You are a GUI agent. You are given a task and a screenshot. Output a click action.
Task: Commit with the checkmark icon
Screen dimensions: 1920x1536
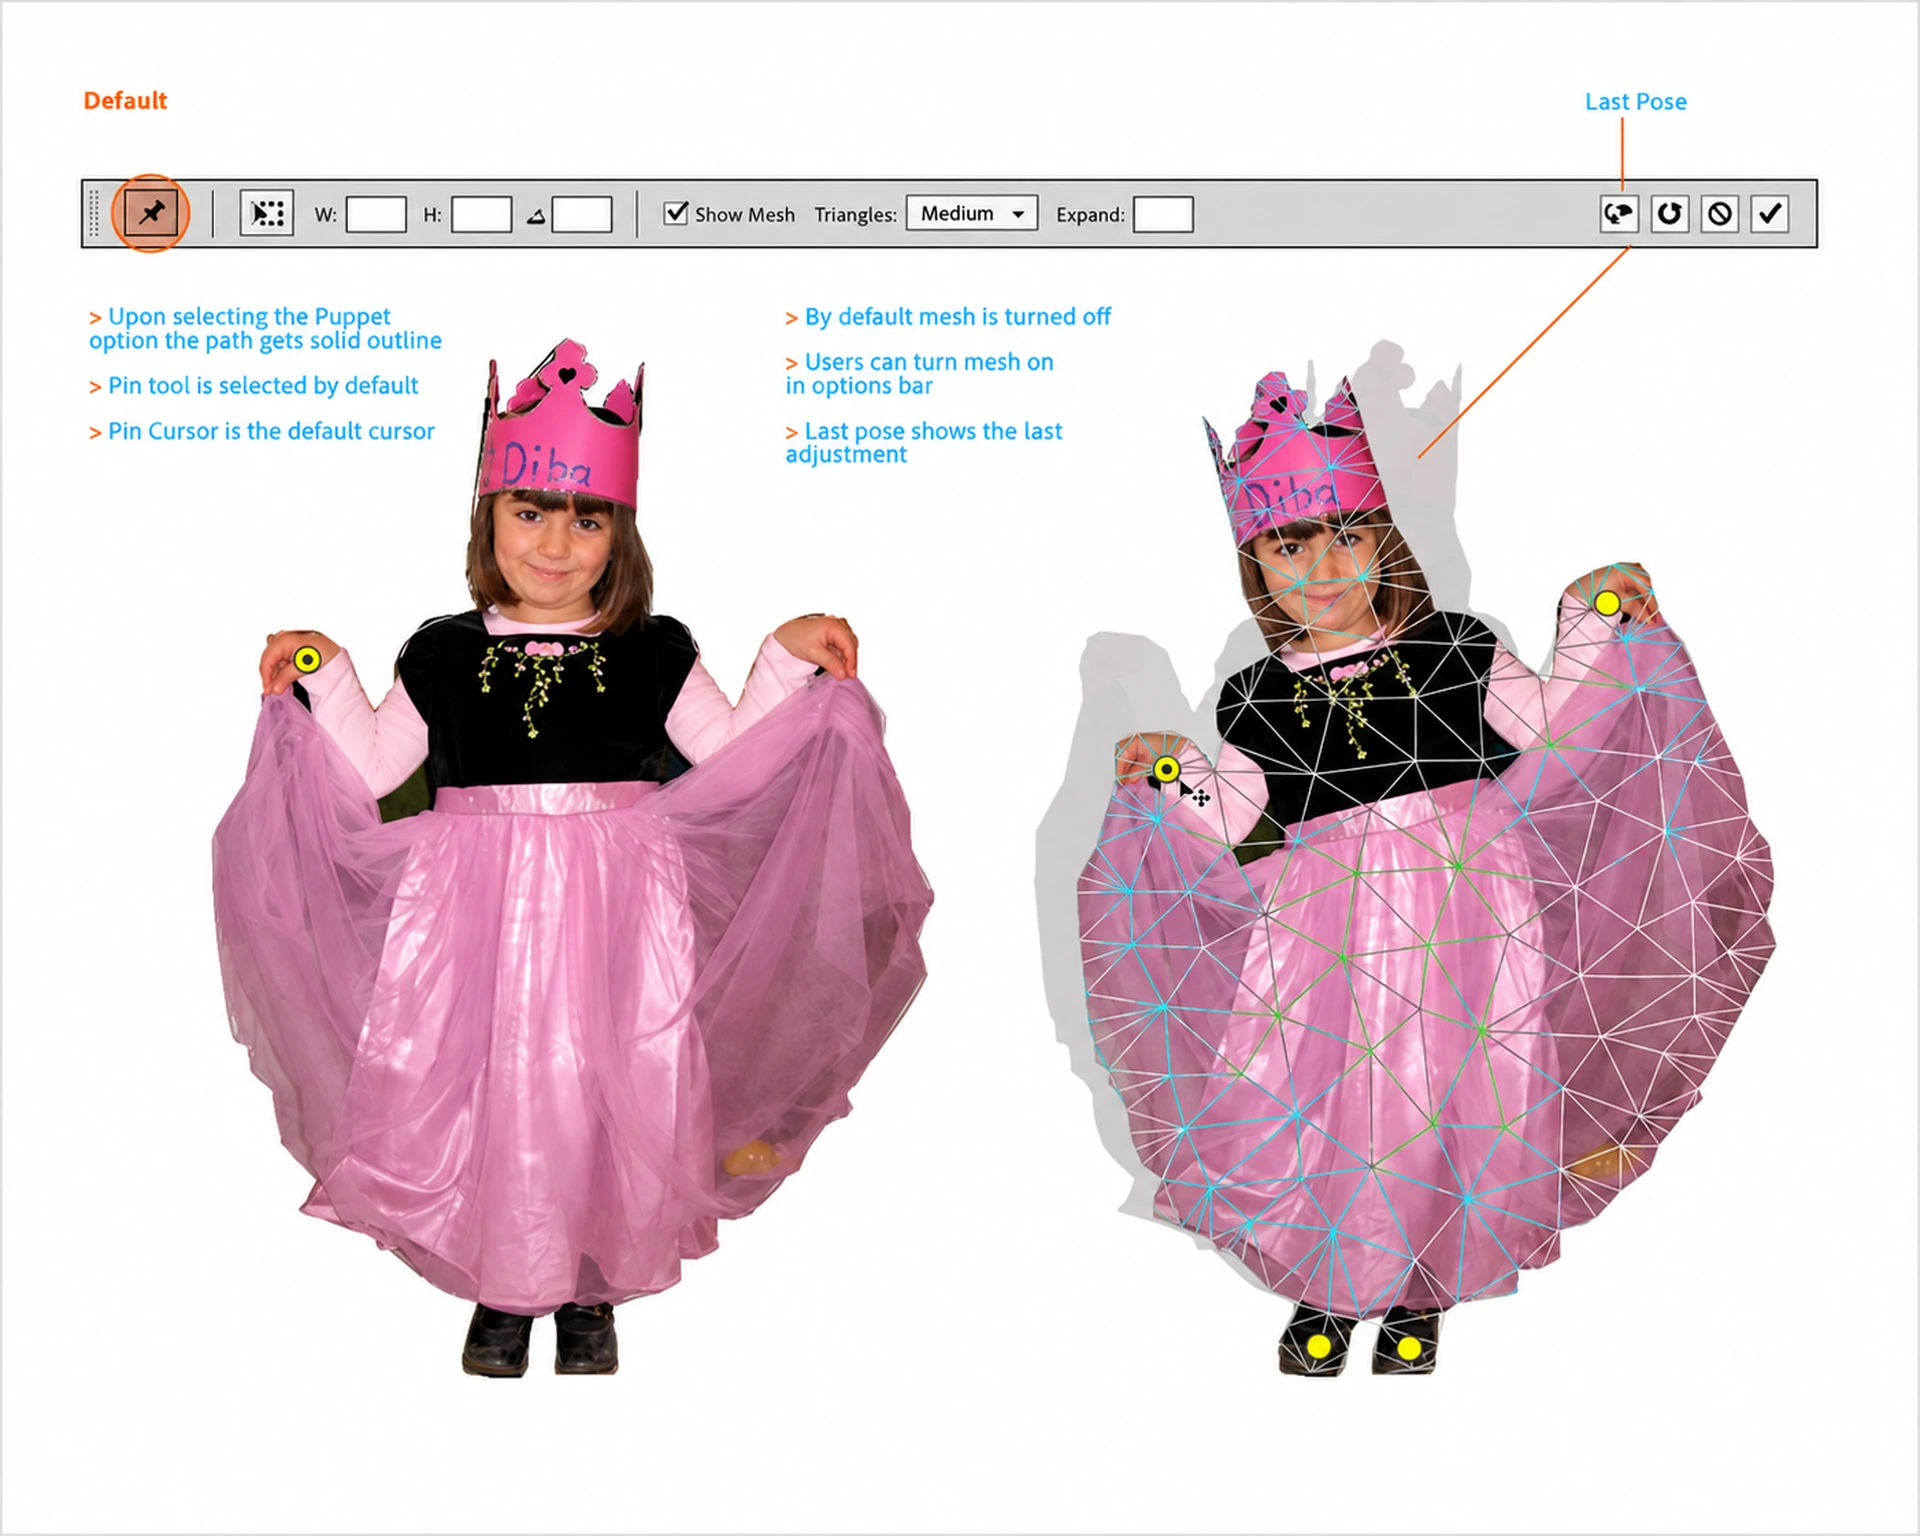tap(1770, 213)
